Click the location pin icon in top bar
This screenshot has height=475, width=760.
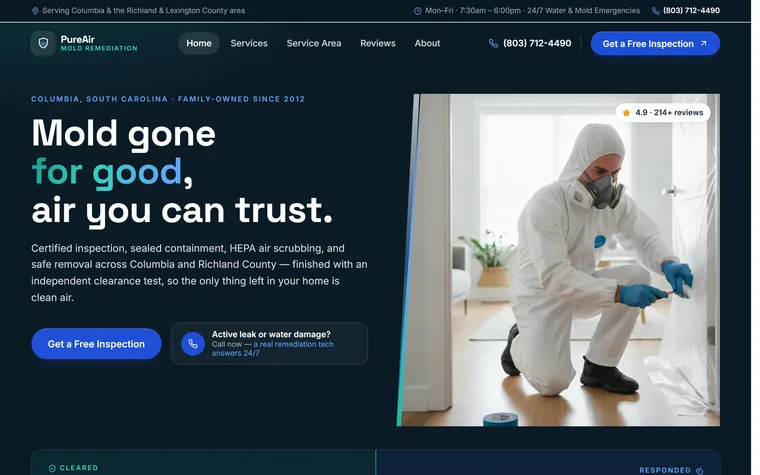tap(35, 11)
